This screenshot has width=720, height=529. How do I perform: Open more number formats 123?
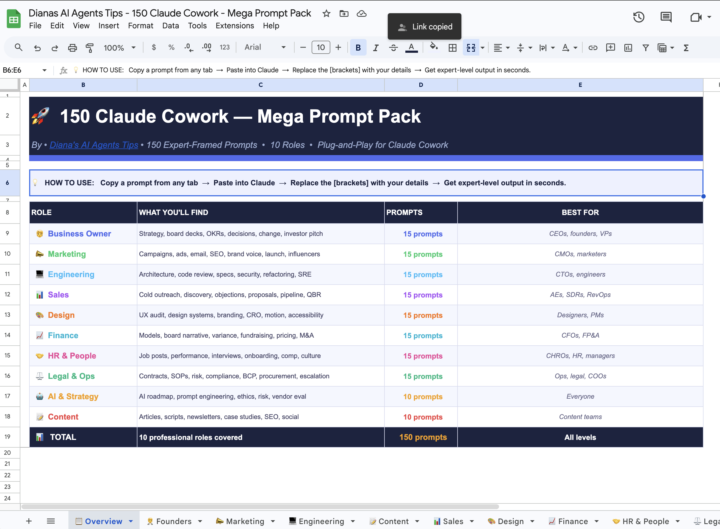(225, 47)
